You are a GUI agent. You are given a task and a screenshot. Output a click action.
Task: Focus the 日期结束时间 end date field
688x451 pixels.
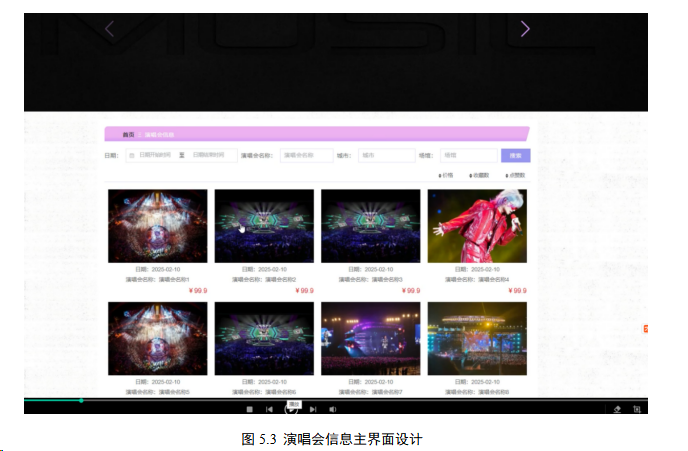tap(208, 155)
